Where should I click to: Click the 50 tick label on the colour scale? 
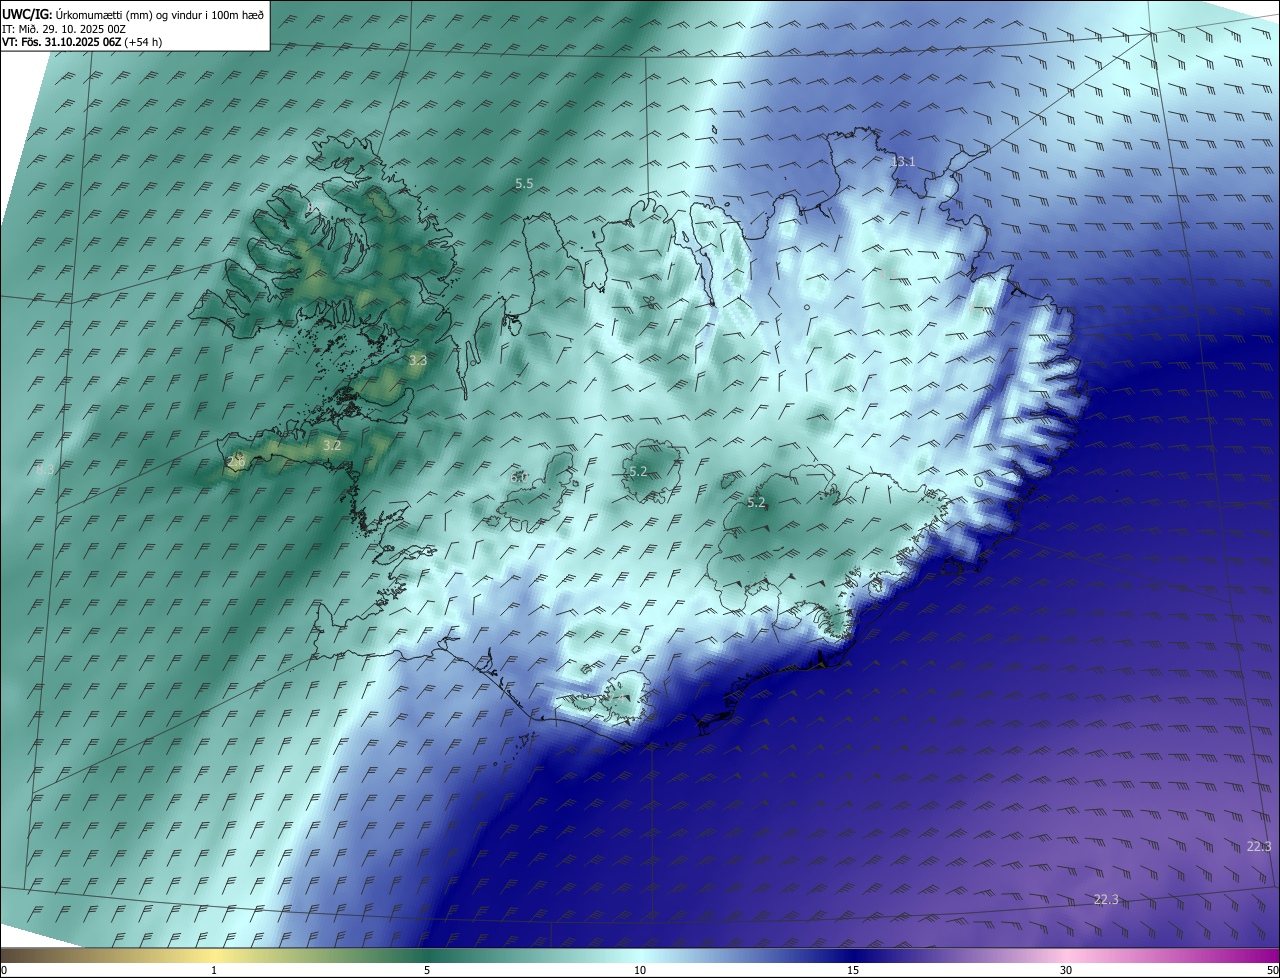tap(1272, 971)
